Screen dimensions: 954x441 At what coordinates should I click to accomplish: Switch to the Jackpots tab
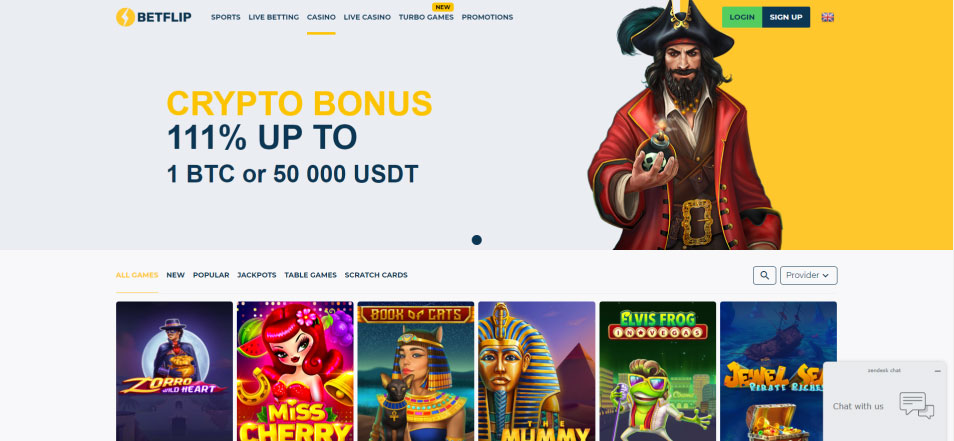click(257, 275)
